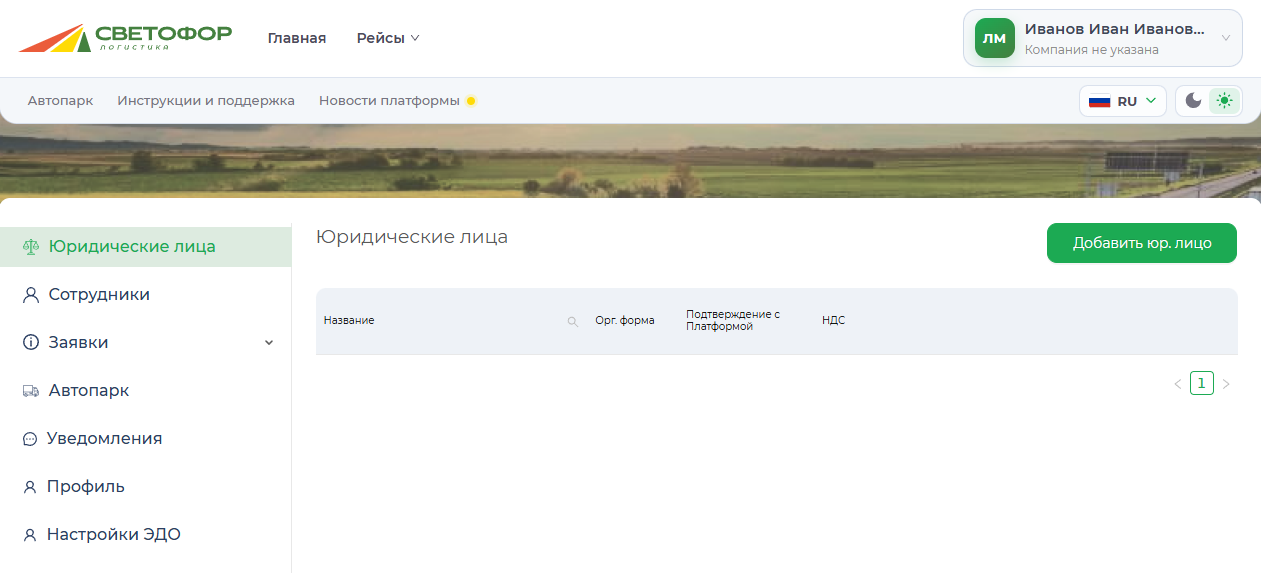Open the RU language dropdown
Screen dimensions: 1261x583
coord(1123,101)
